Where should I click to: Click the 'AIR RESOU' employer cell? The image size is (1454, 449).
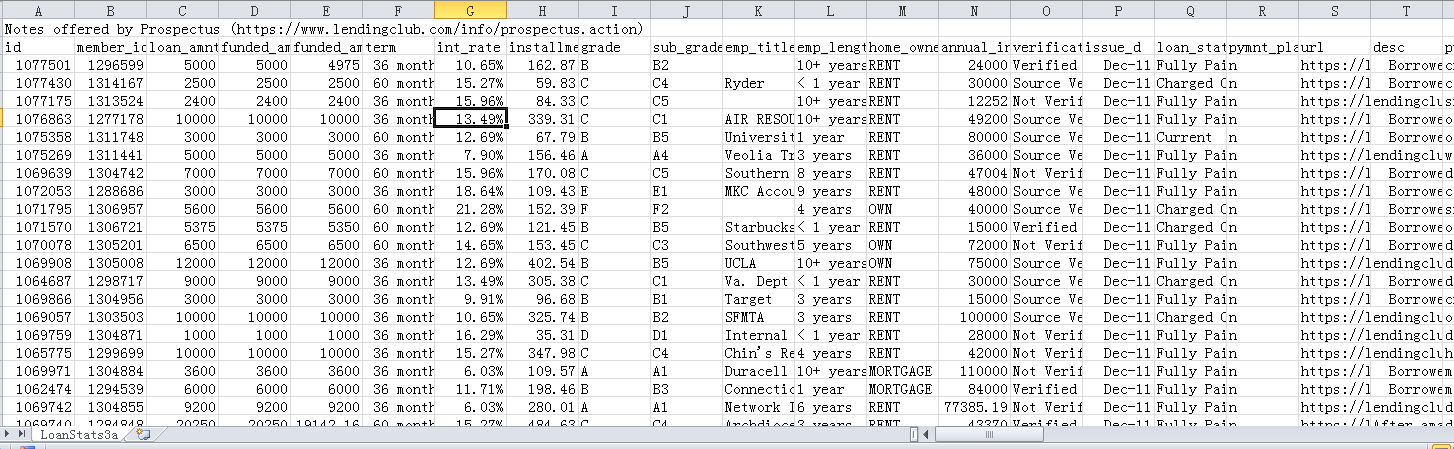[x=758, y=119]
